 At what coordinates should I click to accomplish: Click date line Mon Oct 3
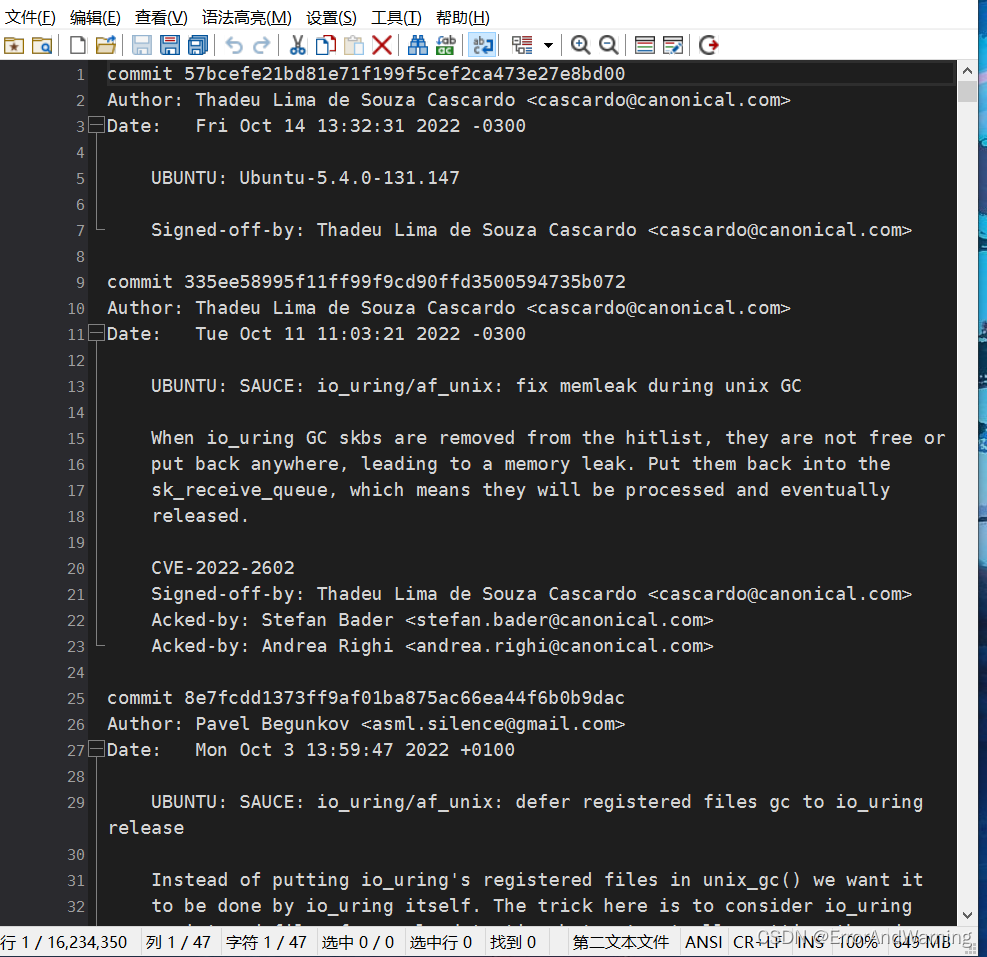coord(311,749)
